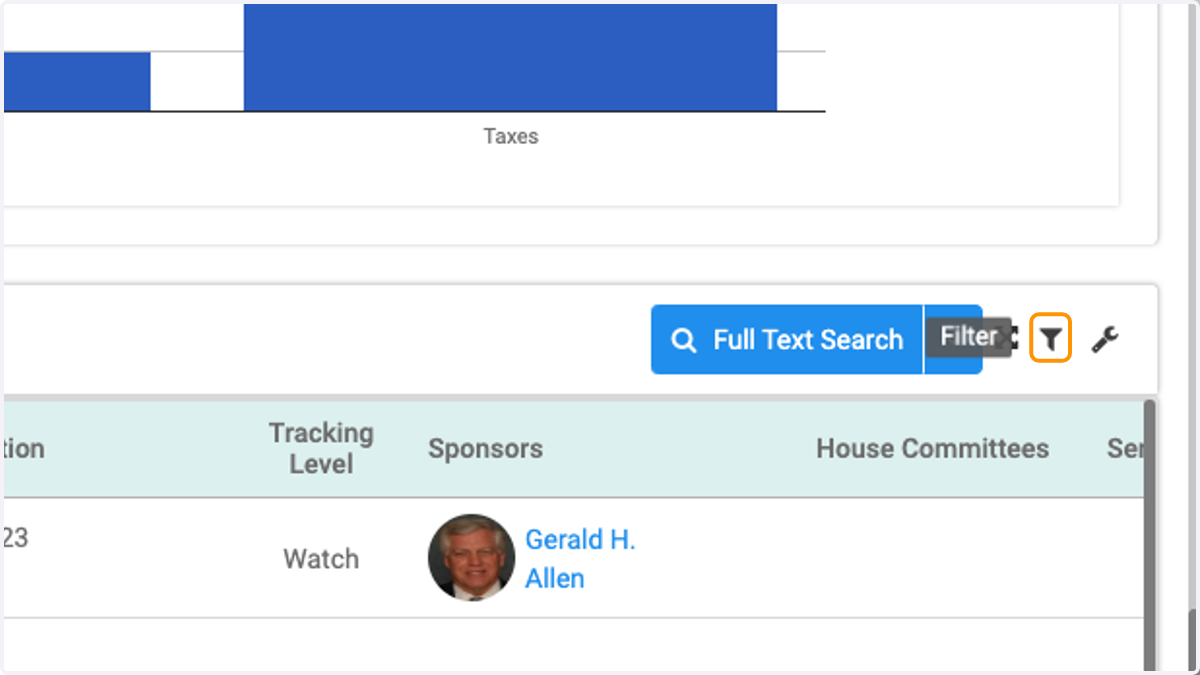This screenshot has height=675, width=1200.
Task: Click the fullscreen expand icon behind tooltip
Action: coord(1008,339)
